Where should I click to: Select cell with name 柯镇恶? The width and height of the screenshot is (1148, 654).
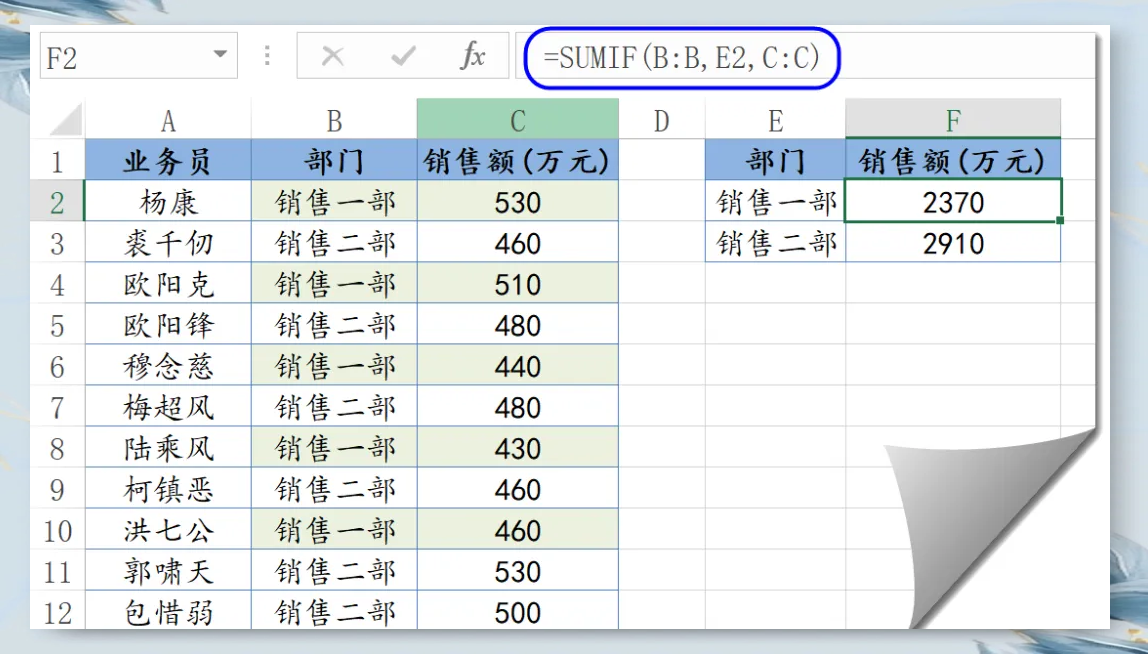click(168, 488)
